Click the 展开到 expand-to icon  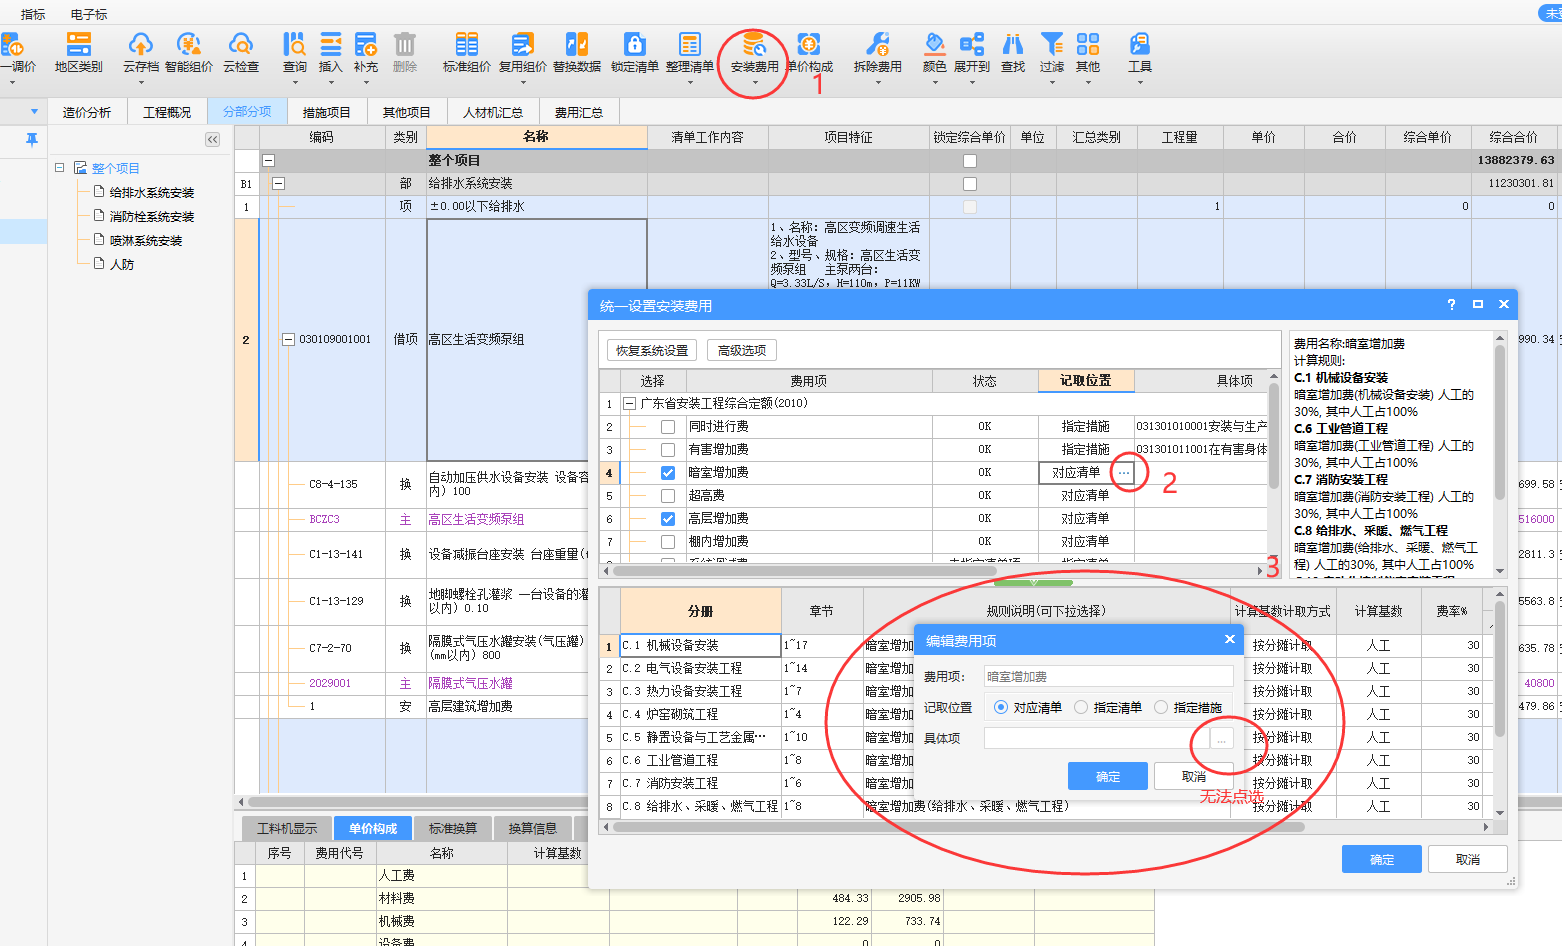971,45
